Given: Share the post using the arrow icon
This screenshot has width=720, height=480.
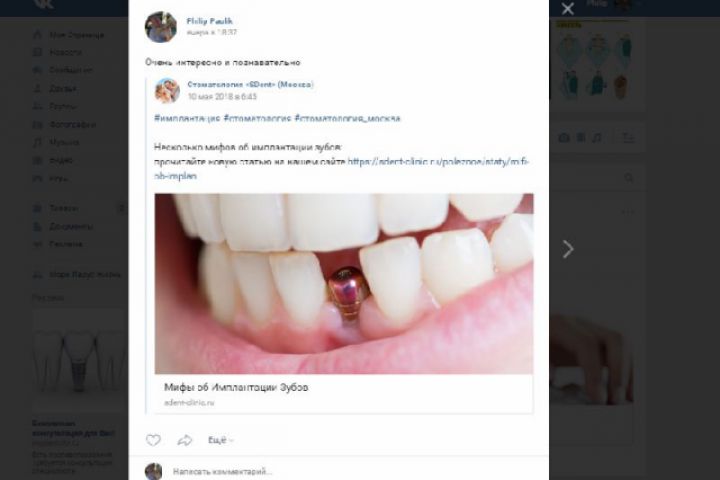Looking at the screenshot, I should [185, 440].
